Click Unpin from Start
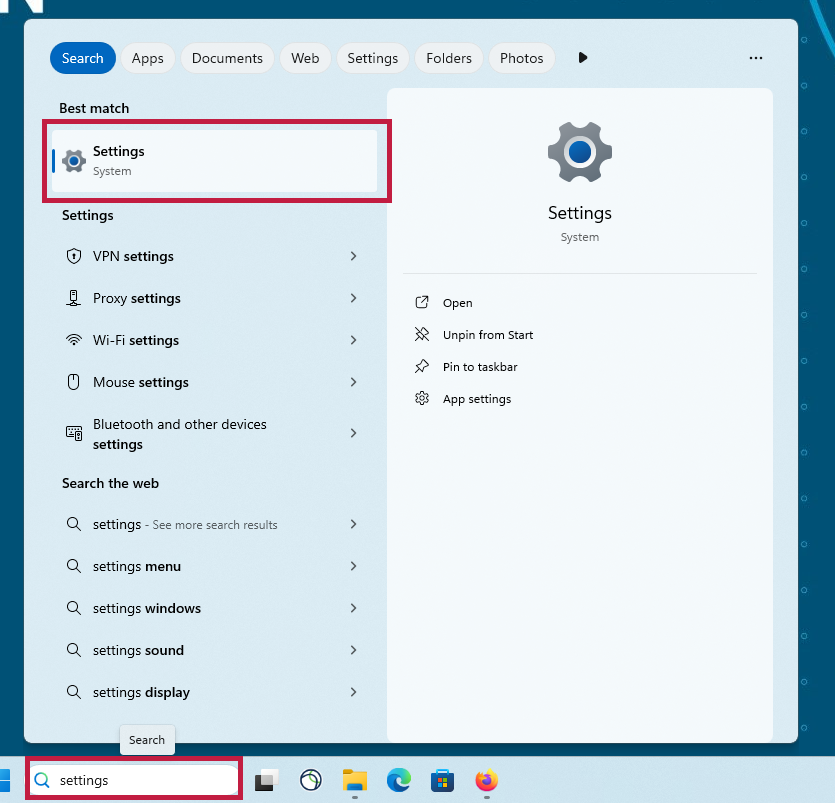The height and width of the screenshot is (803, 835). [x=488, y=335]
